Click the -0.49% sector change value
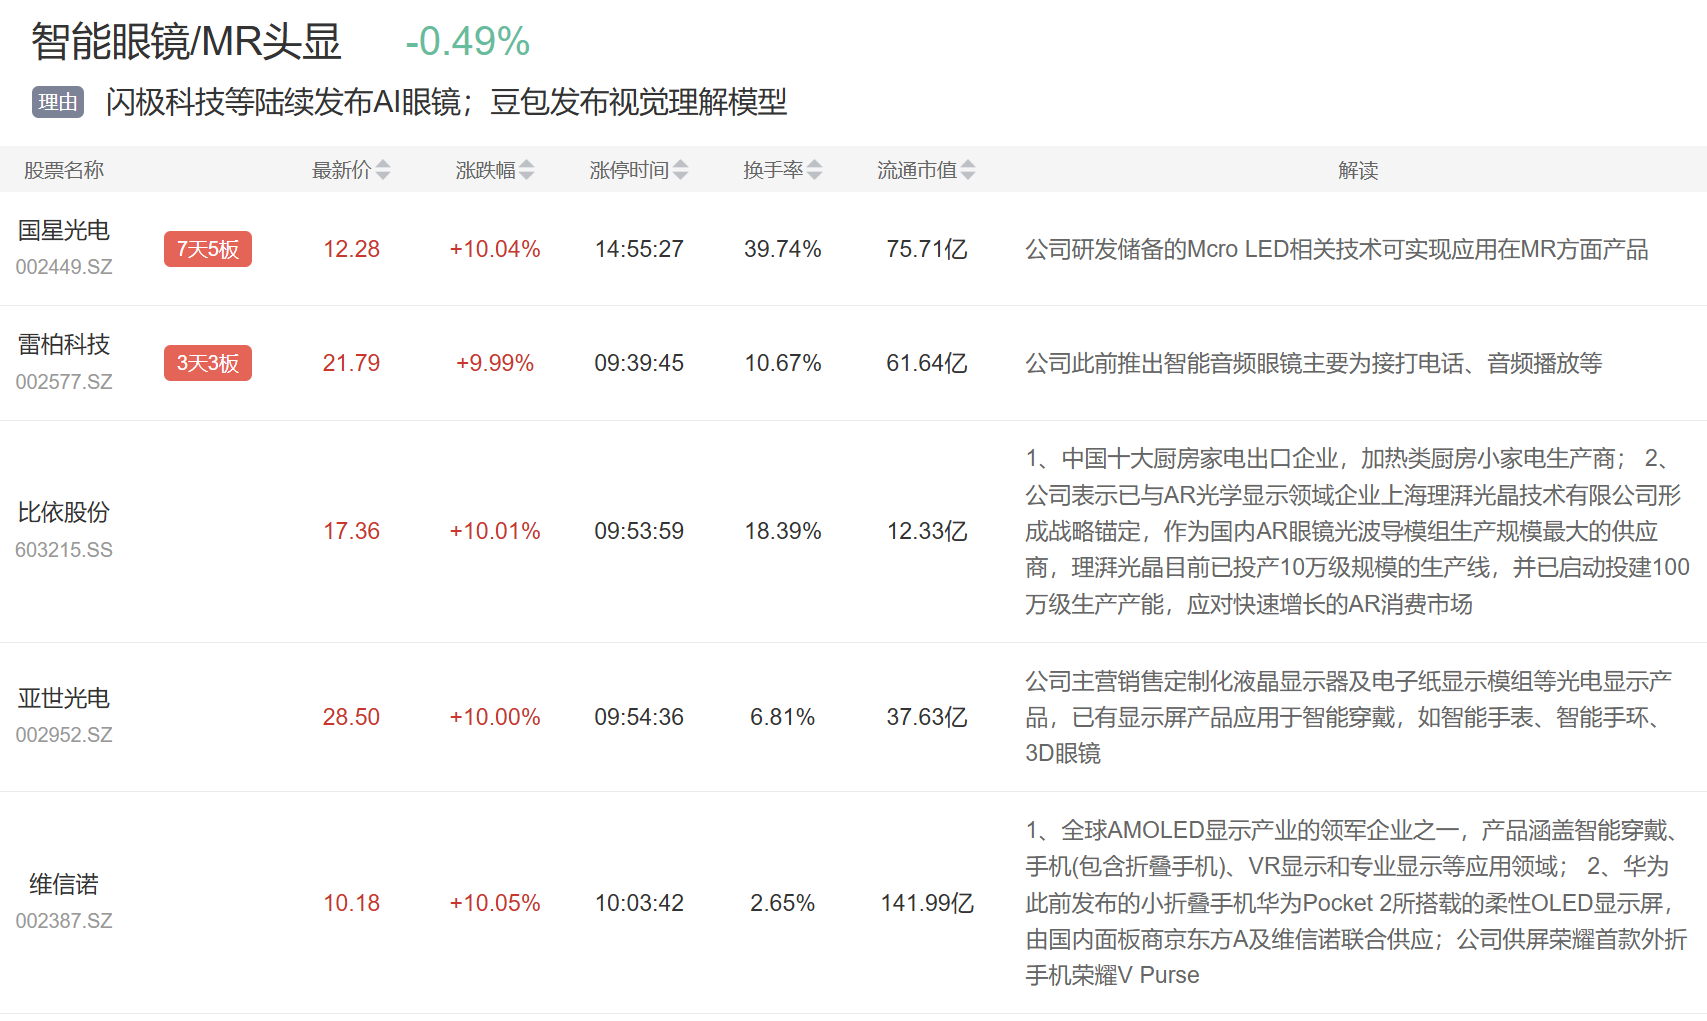Screen dimensions: 1707x1021 tap(467, 42)
